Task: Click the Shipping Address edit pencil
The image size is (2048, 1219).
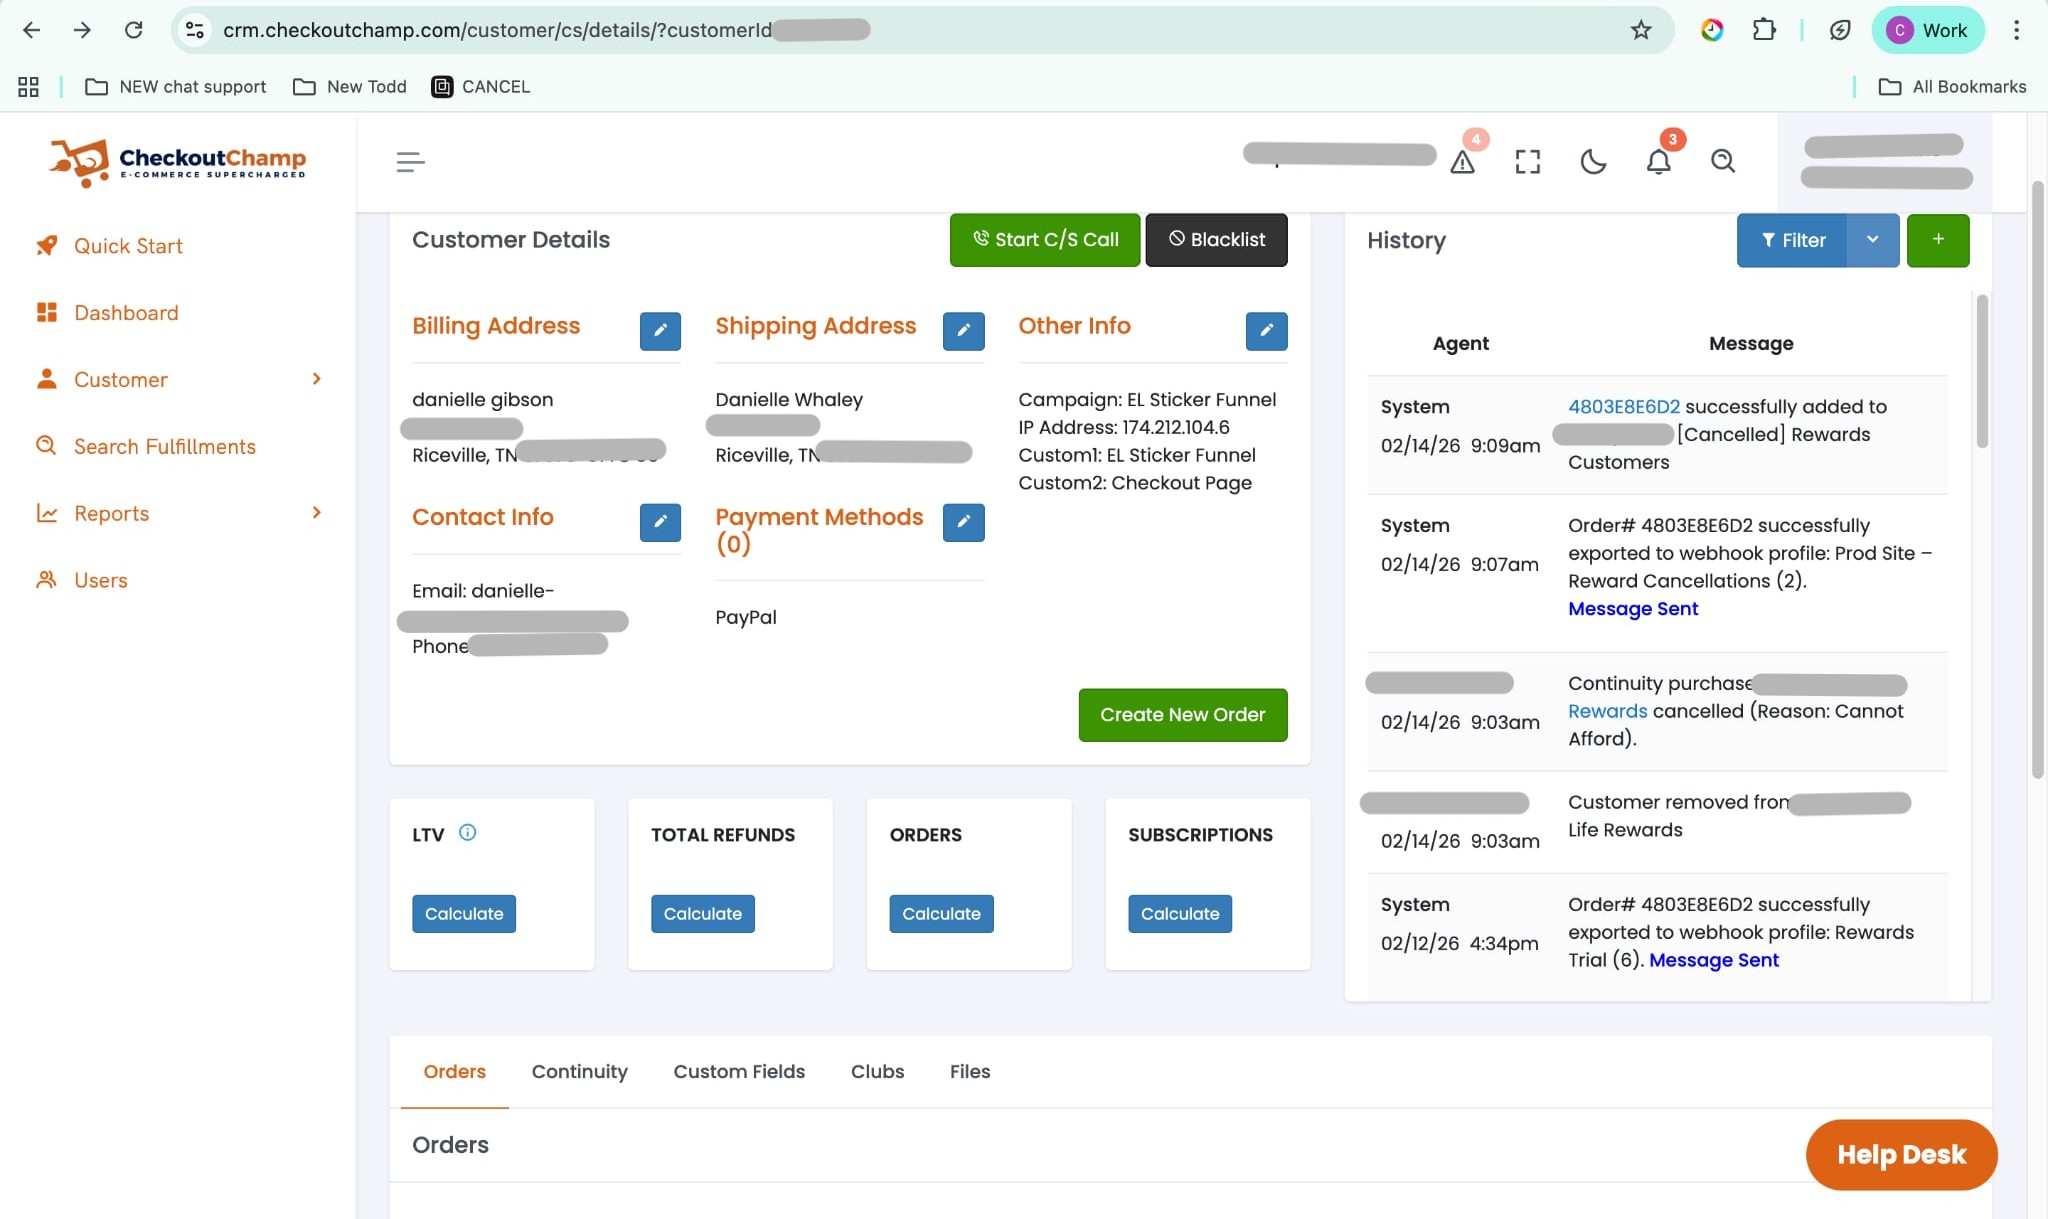Action: [963, 330]
